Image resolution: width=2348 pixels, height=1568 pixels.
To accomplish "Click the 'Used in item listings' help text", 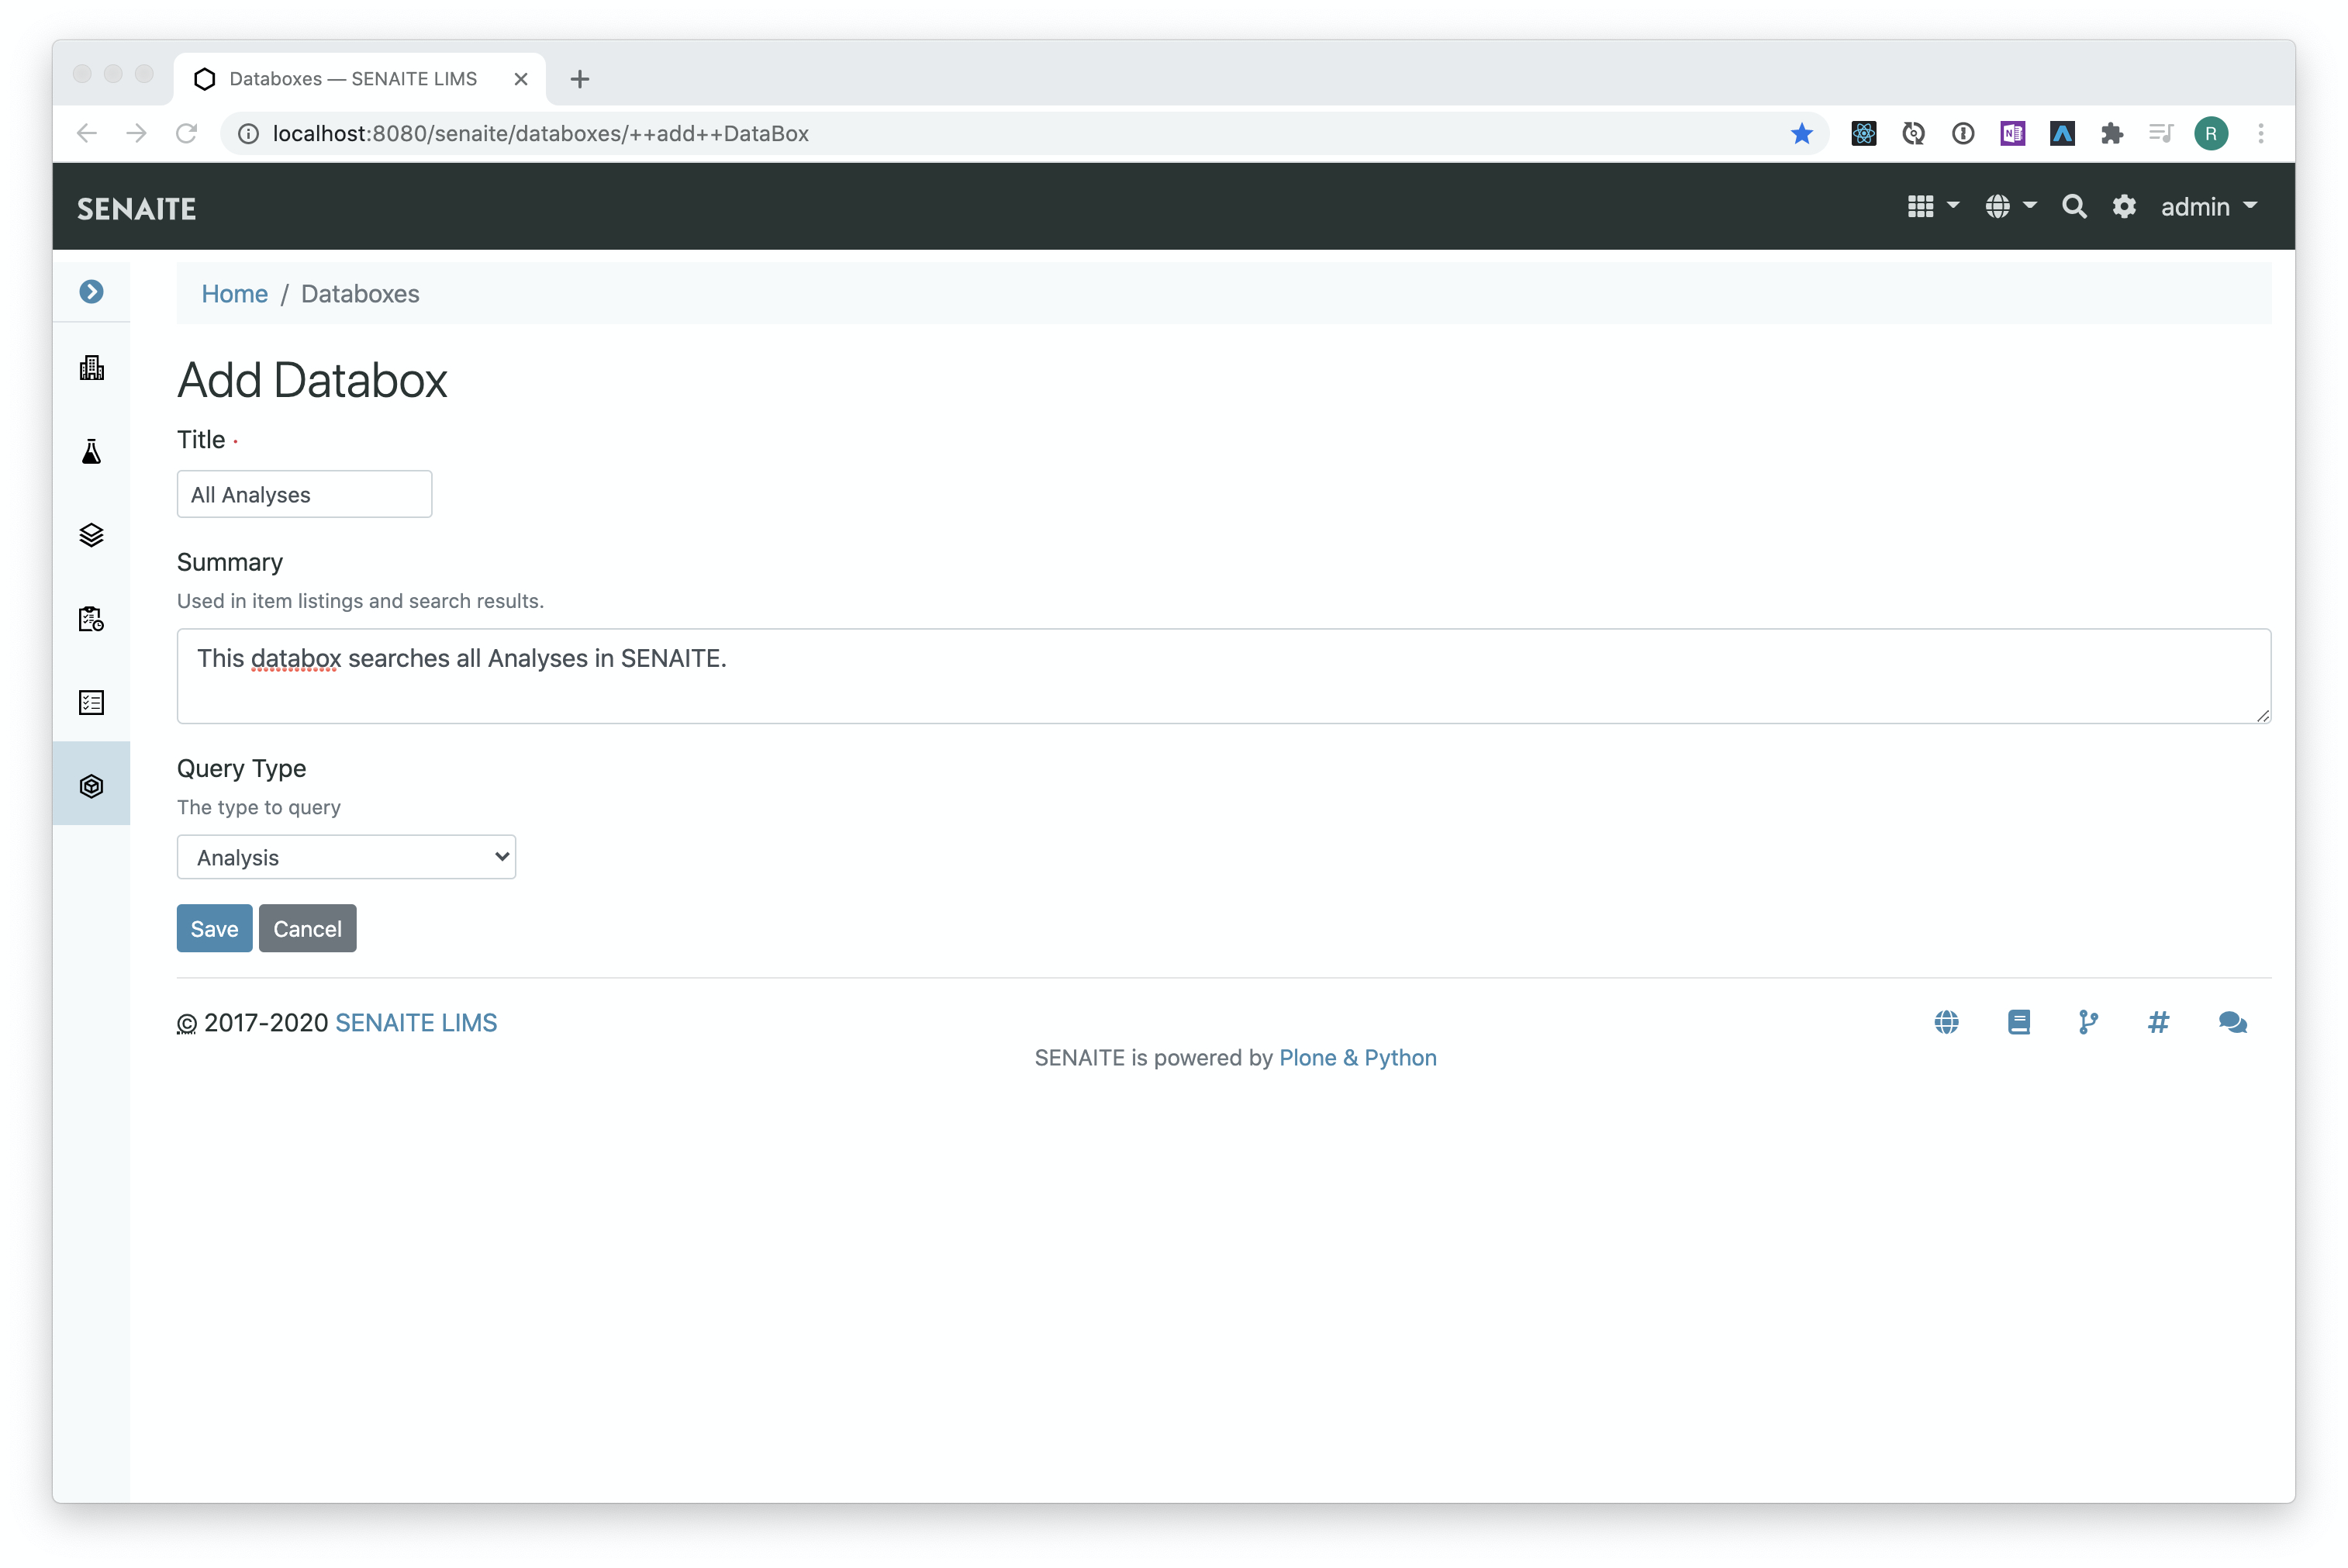I will 360,601.
